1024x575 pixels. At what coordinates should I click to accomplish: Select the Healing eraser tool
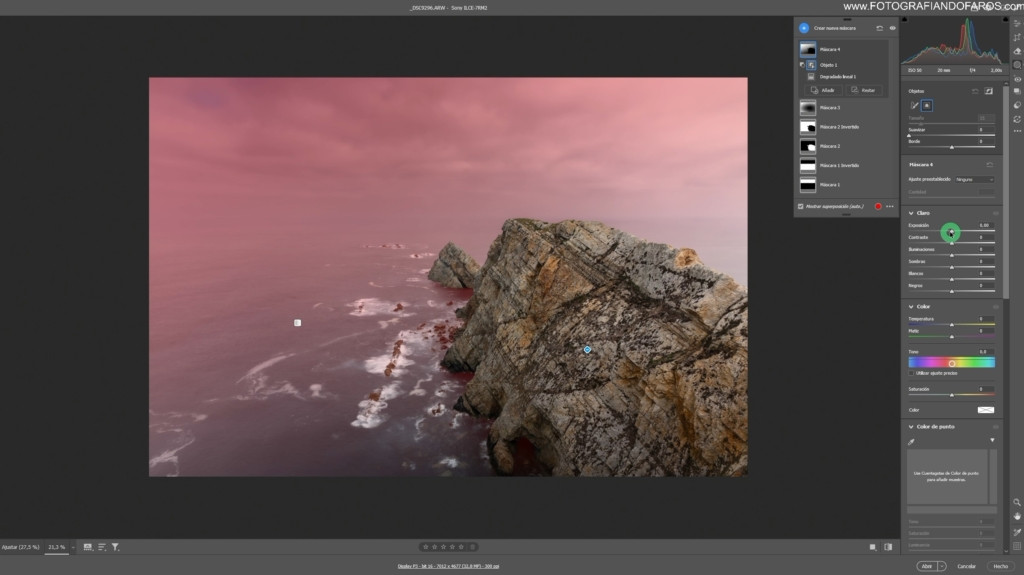[x=1017, y=51]
